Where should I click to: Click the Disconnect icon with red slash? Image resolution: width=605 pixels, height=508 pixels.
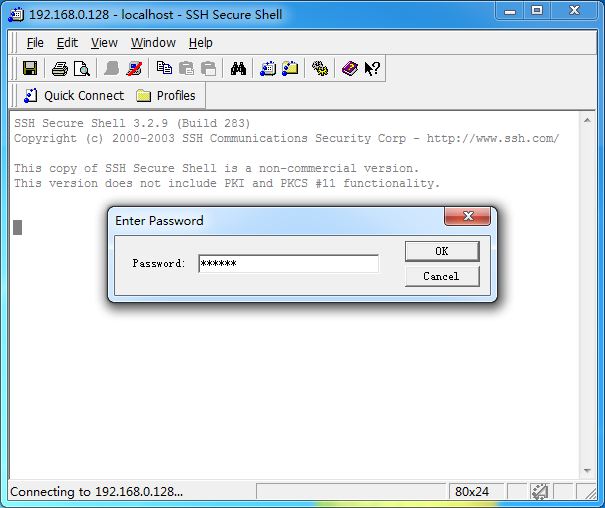point(134,69)
